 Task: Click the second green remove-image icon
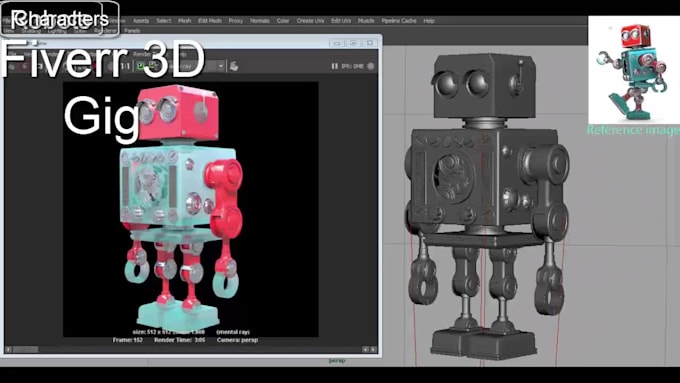[x=153, y=66]
